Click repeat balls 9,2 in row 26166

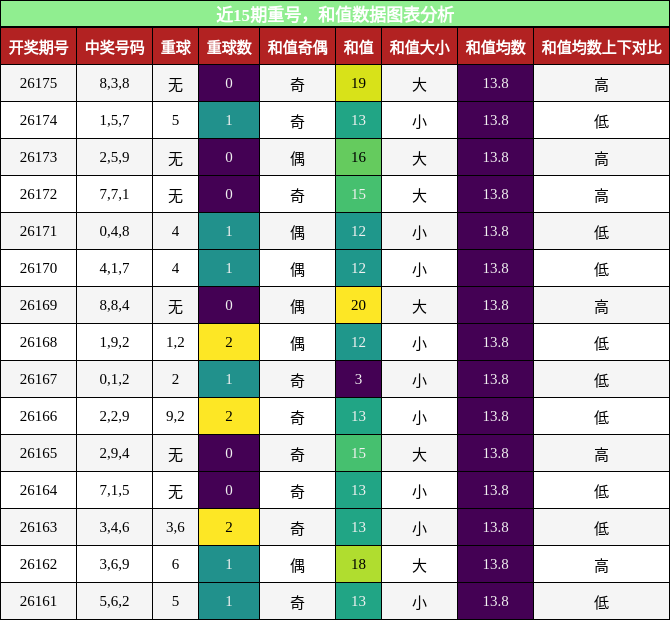[176, 416]
